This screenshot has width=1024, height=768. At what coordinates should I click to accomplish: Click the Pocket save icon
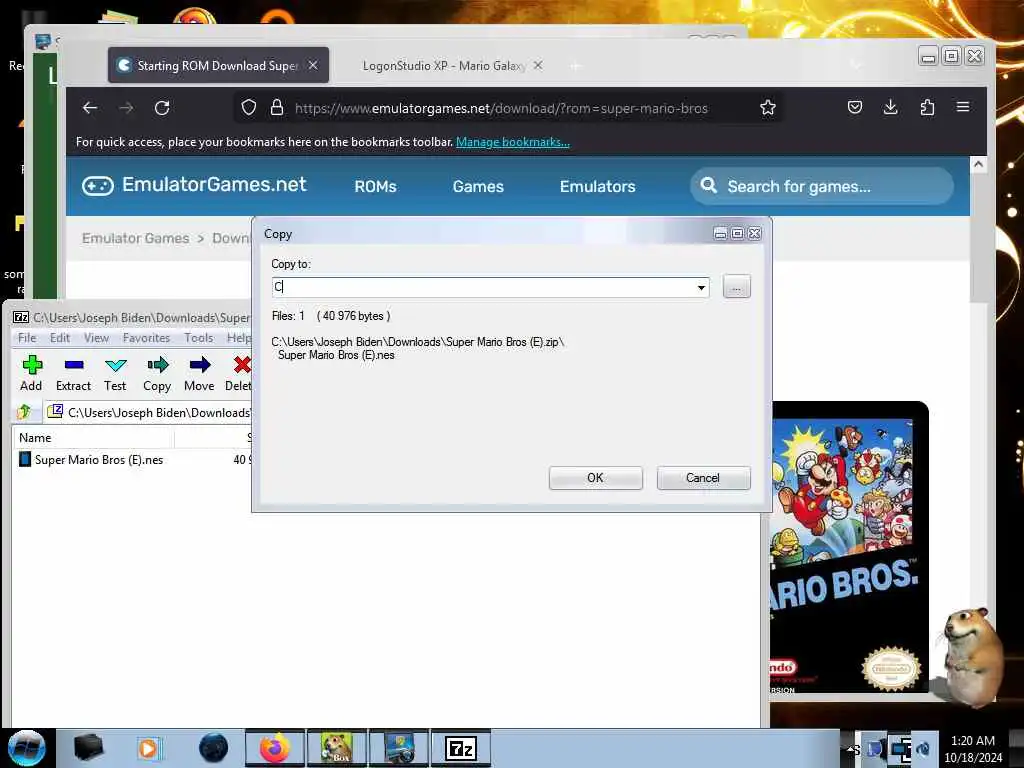pos(854,107)
